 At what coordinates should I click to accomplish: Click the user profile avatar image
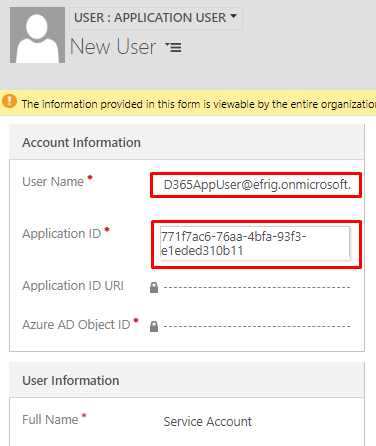pyautogui.click(x=37, y=35)
